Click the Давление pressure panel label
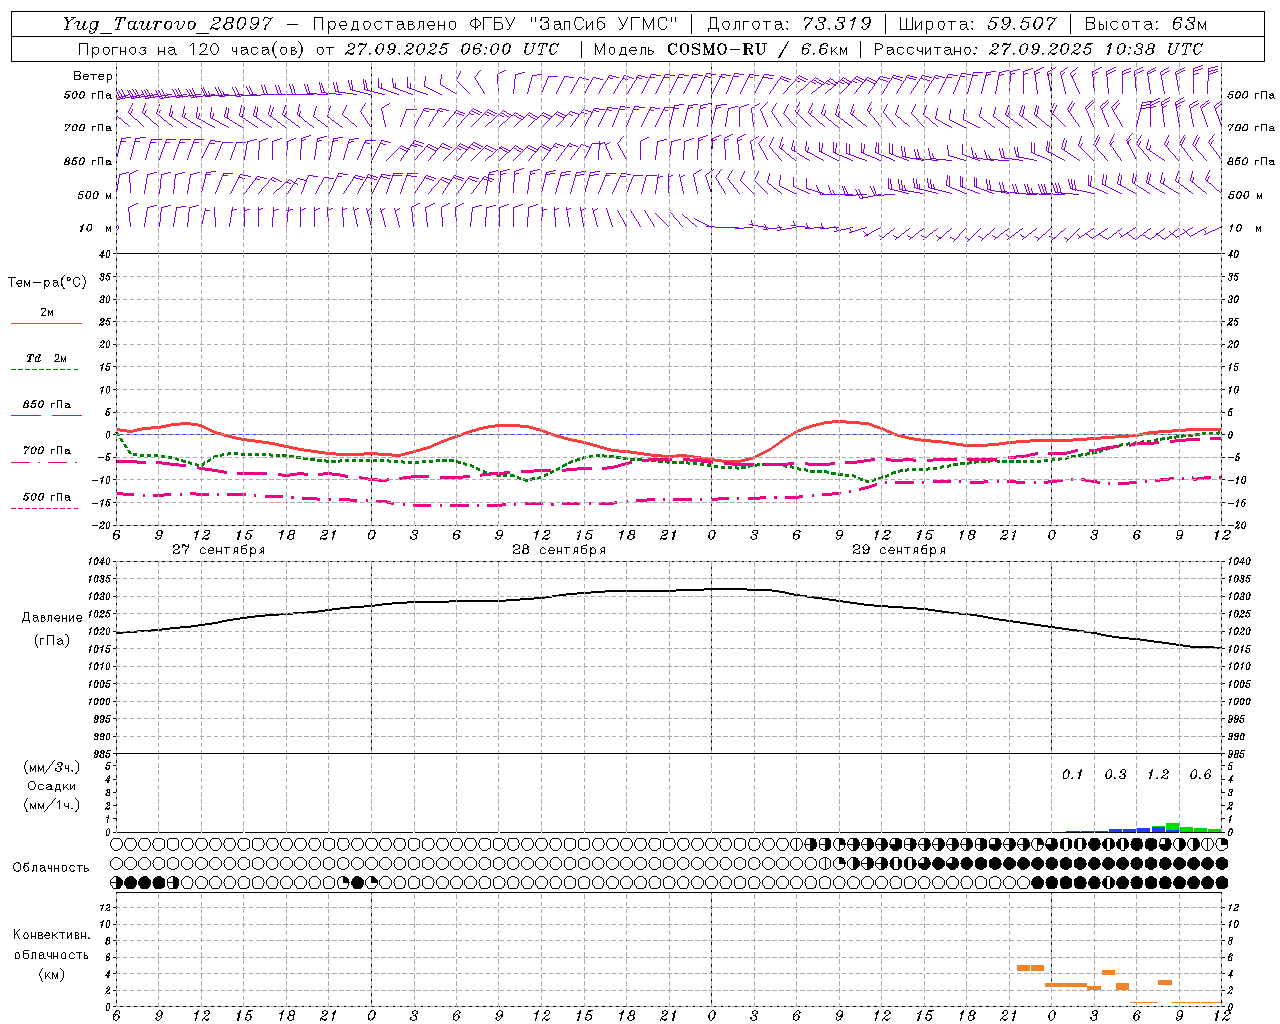 52,618
